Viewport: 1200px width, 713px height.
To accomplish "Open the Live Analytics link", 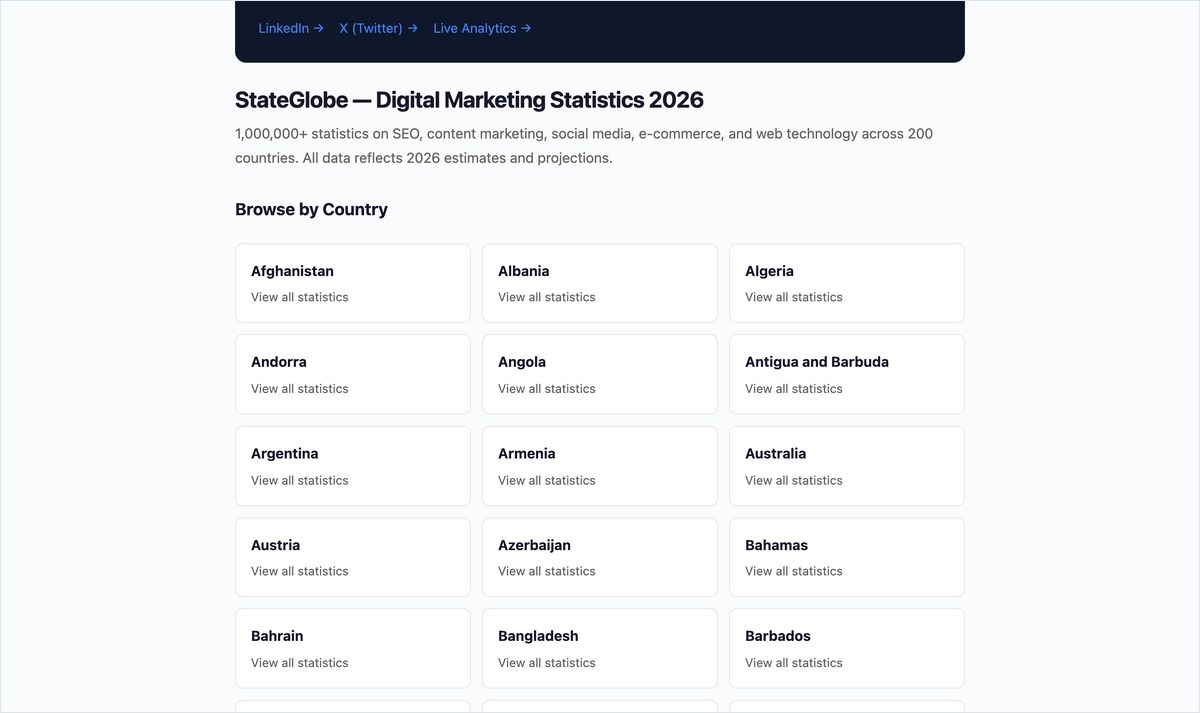I will 482,28.
